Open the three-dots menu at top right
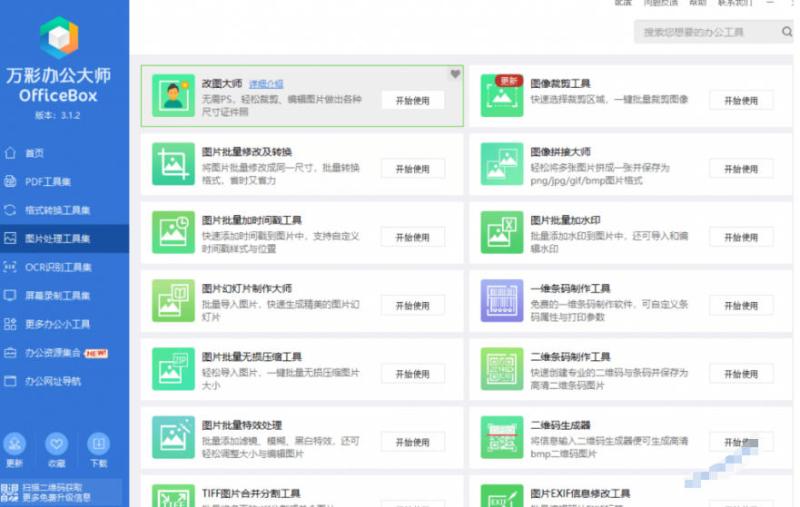The image size is (800, 507). 792,3
